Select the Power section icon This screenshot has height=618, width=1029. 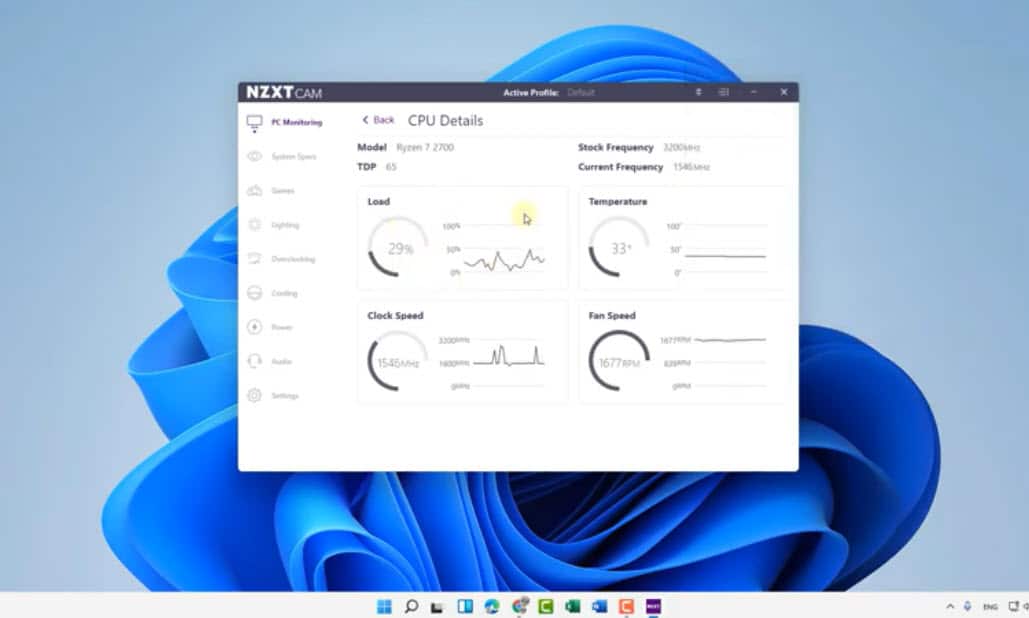click(254, 327)
